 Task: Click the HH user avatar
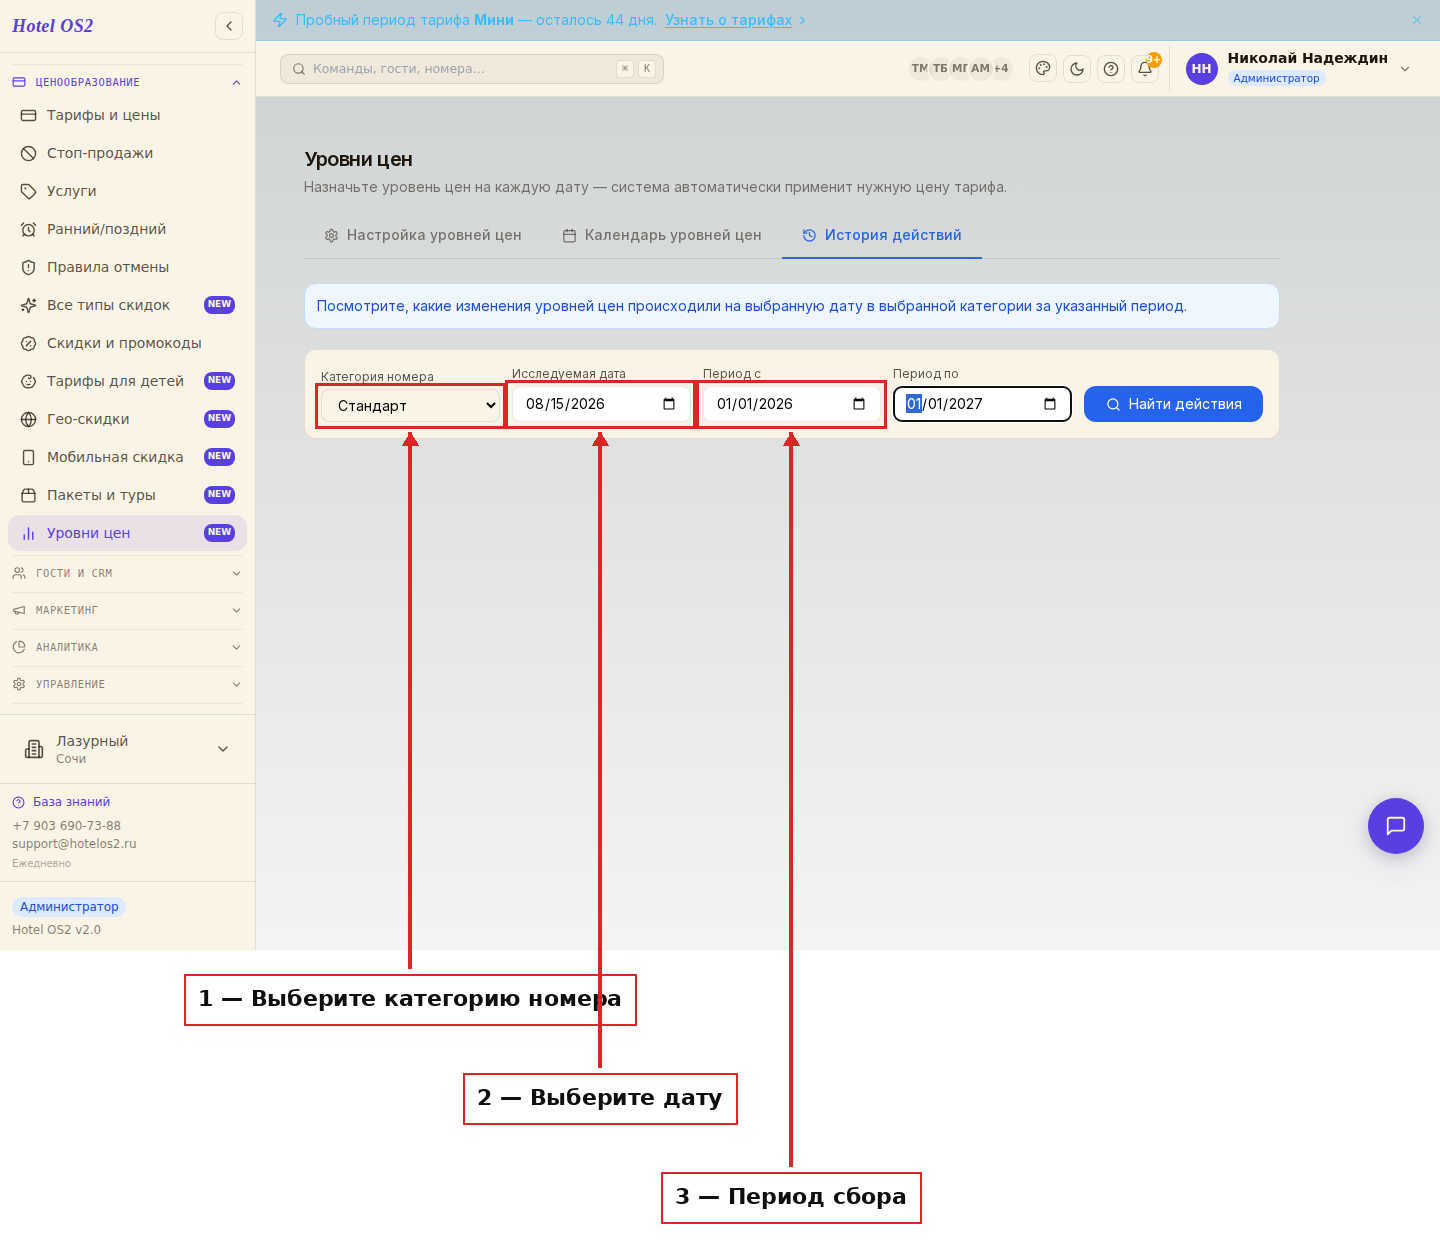click(x=1202, y=68)
